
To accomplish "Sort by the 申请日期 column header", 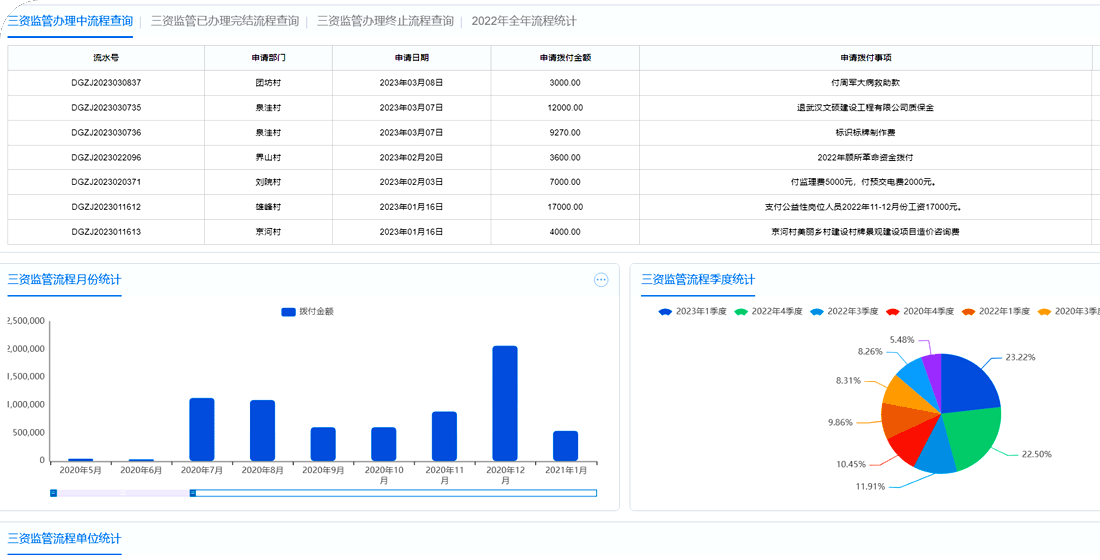I will [x=411, y=58].
